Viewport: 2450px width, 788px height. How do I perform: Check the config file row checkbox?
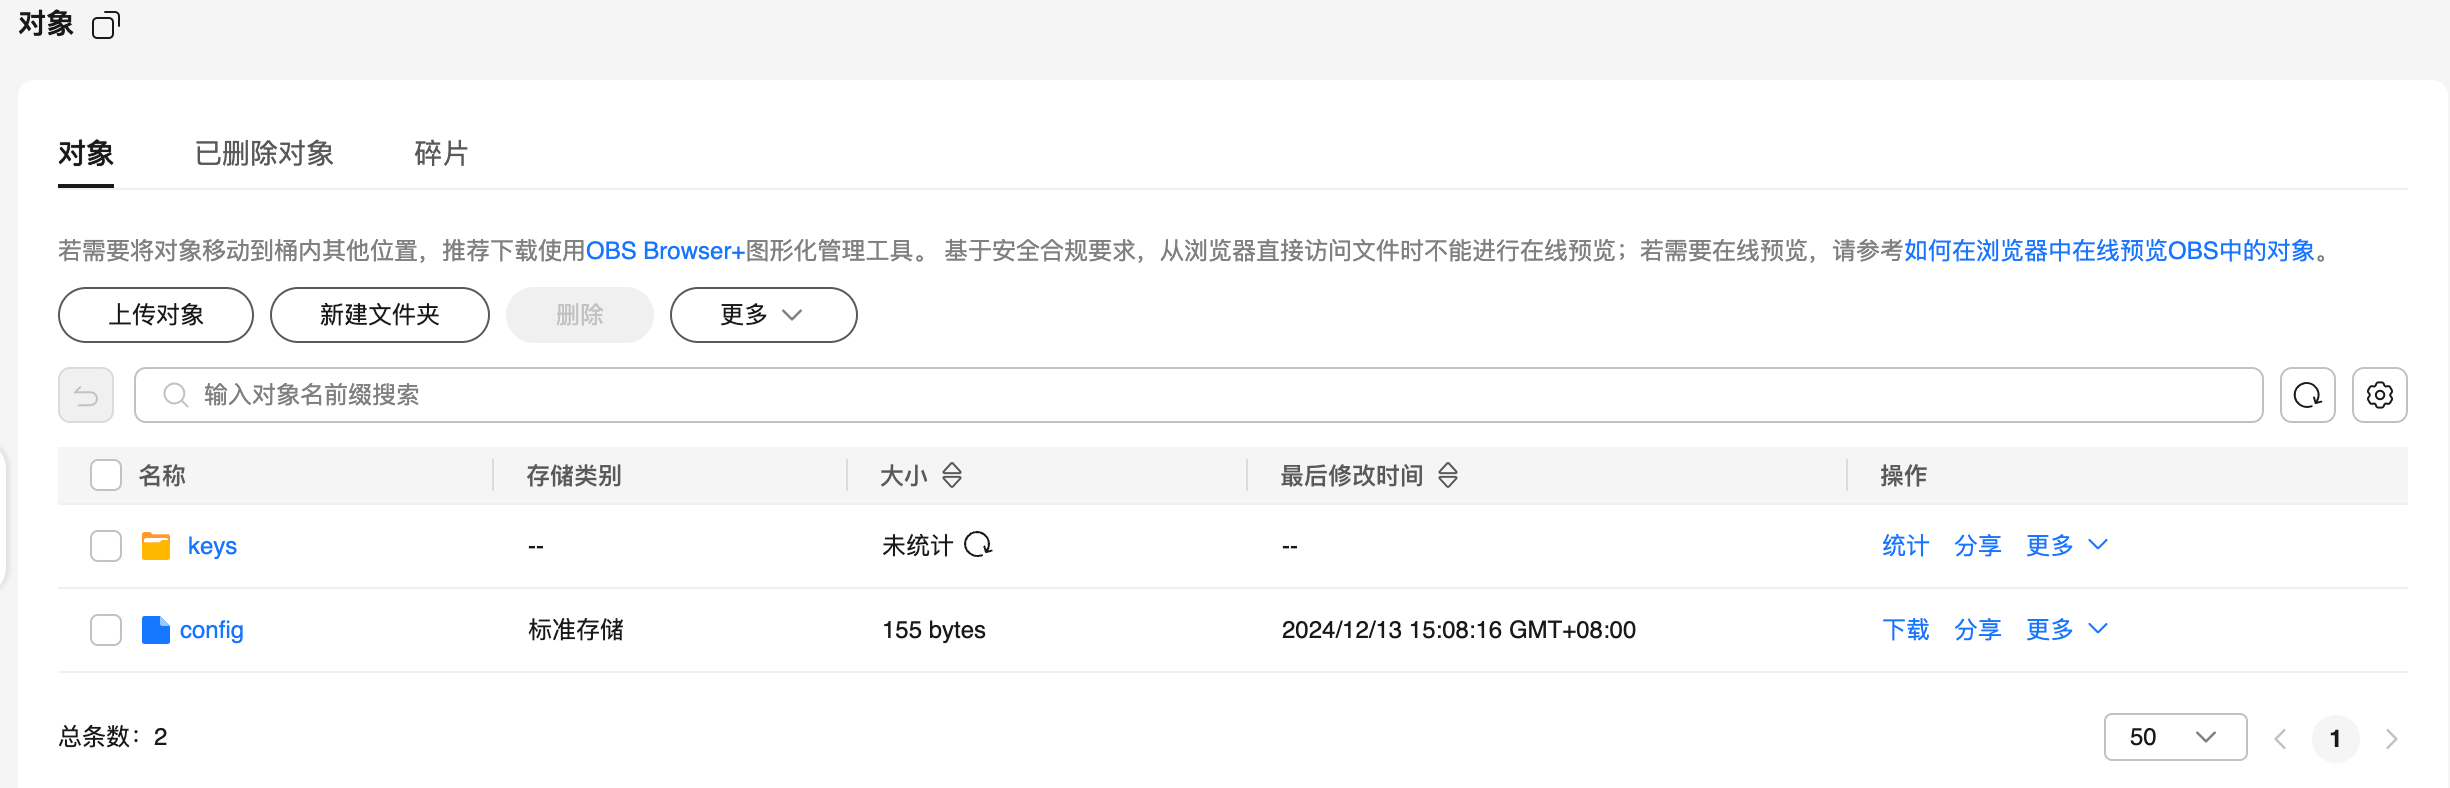click(x=106, y=630)
